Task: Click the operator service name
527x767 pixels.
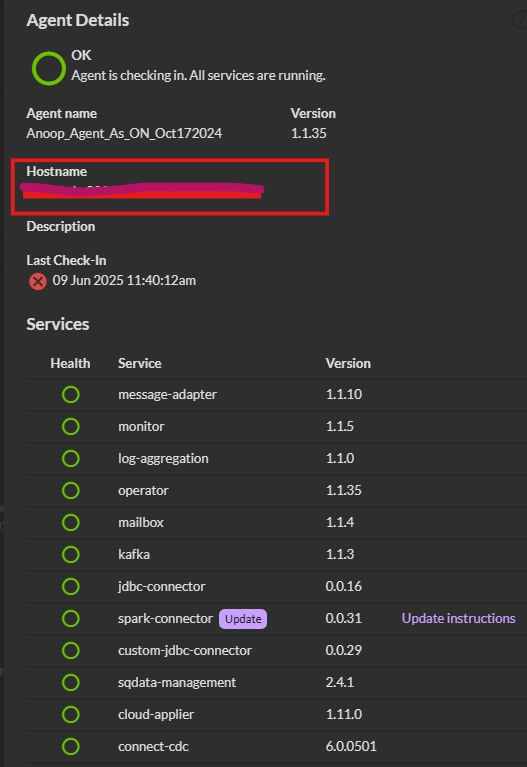Action: pos(143,491)
